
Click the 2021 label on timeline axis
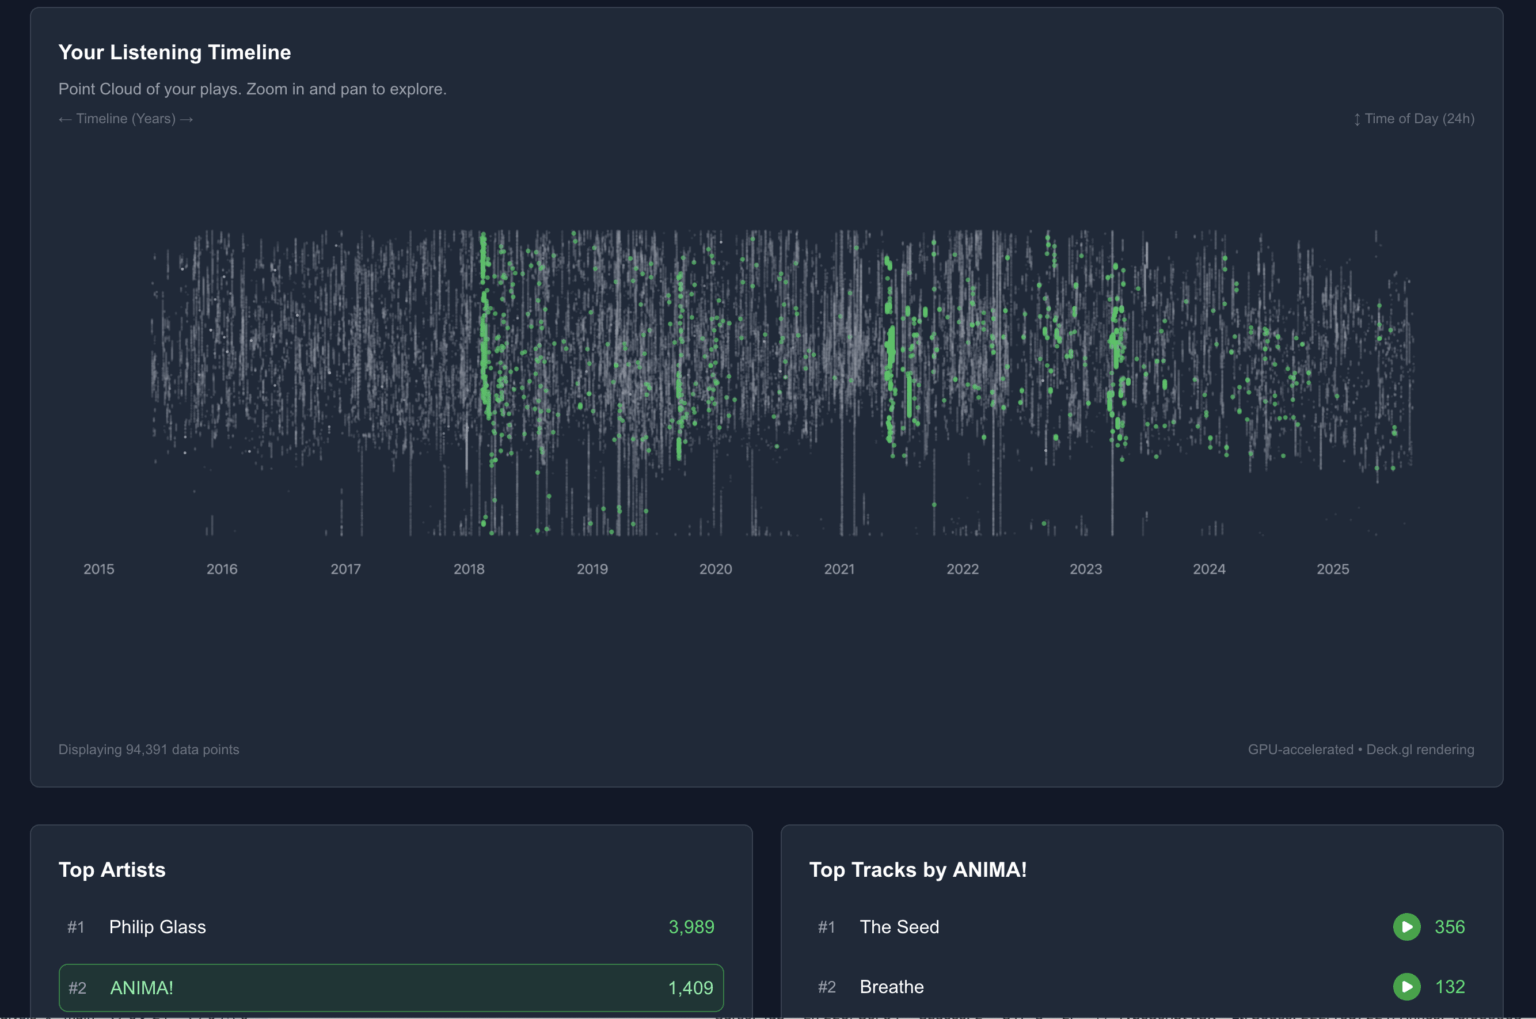click(839, 569)
